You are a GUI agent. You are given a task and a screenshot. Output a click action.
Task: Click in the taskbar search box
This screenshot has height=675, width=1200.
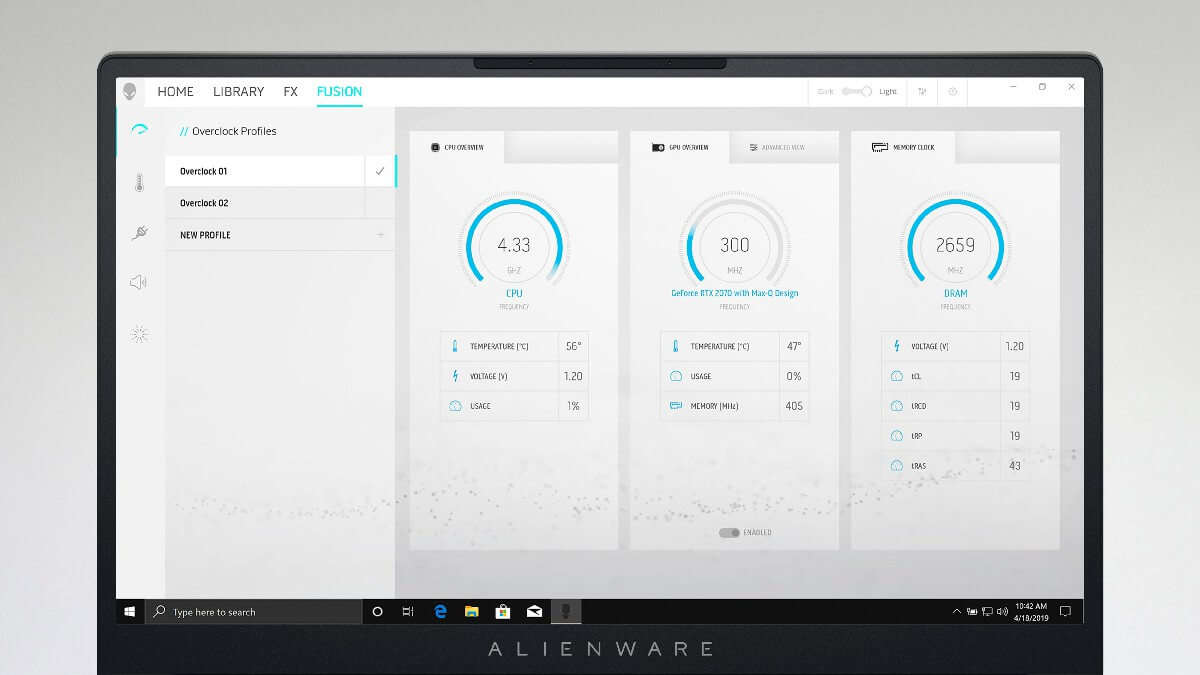(255, 611)
